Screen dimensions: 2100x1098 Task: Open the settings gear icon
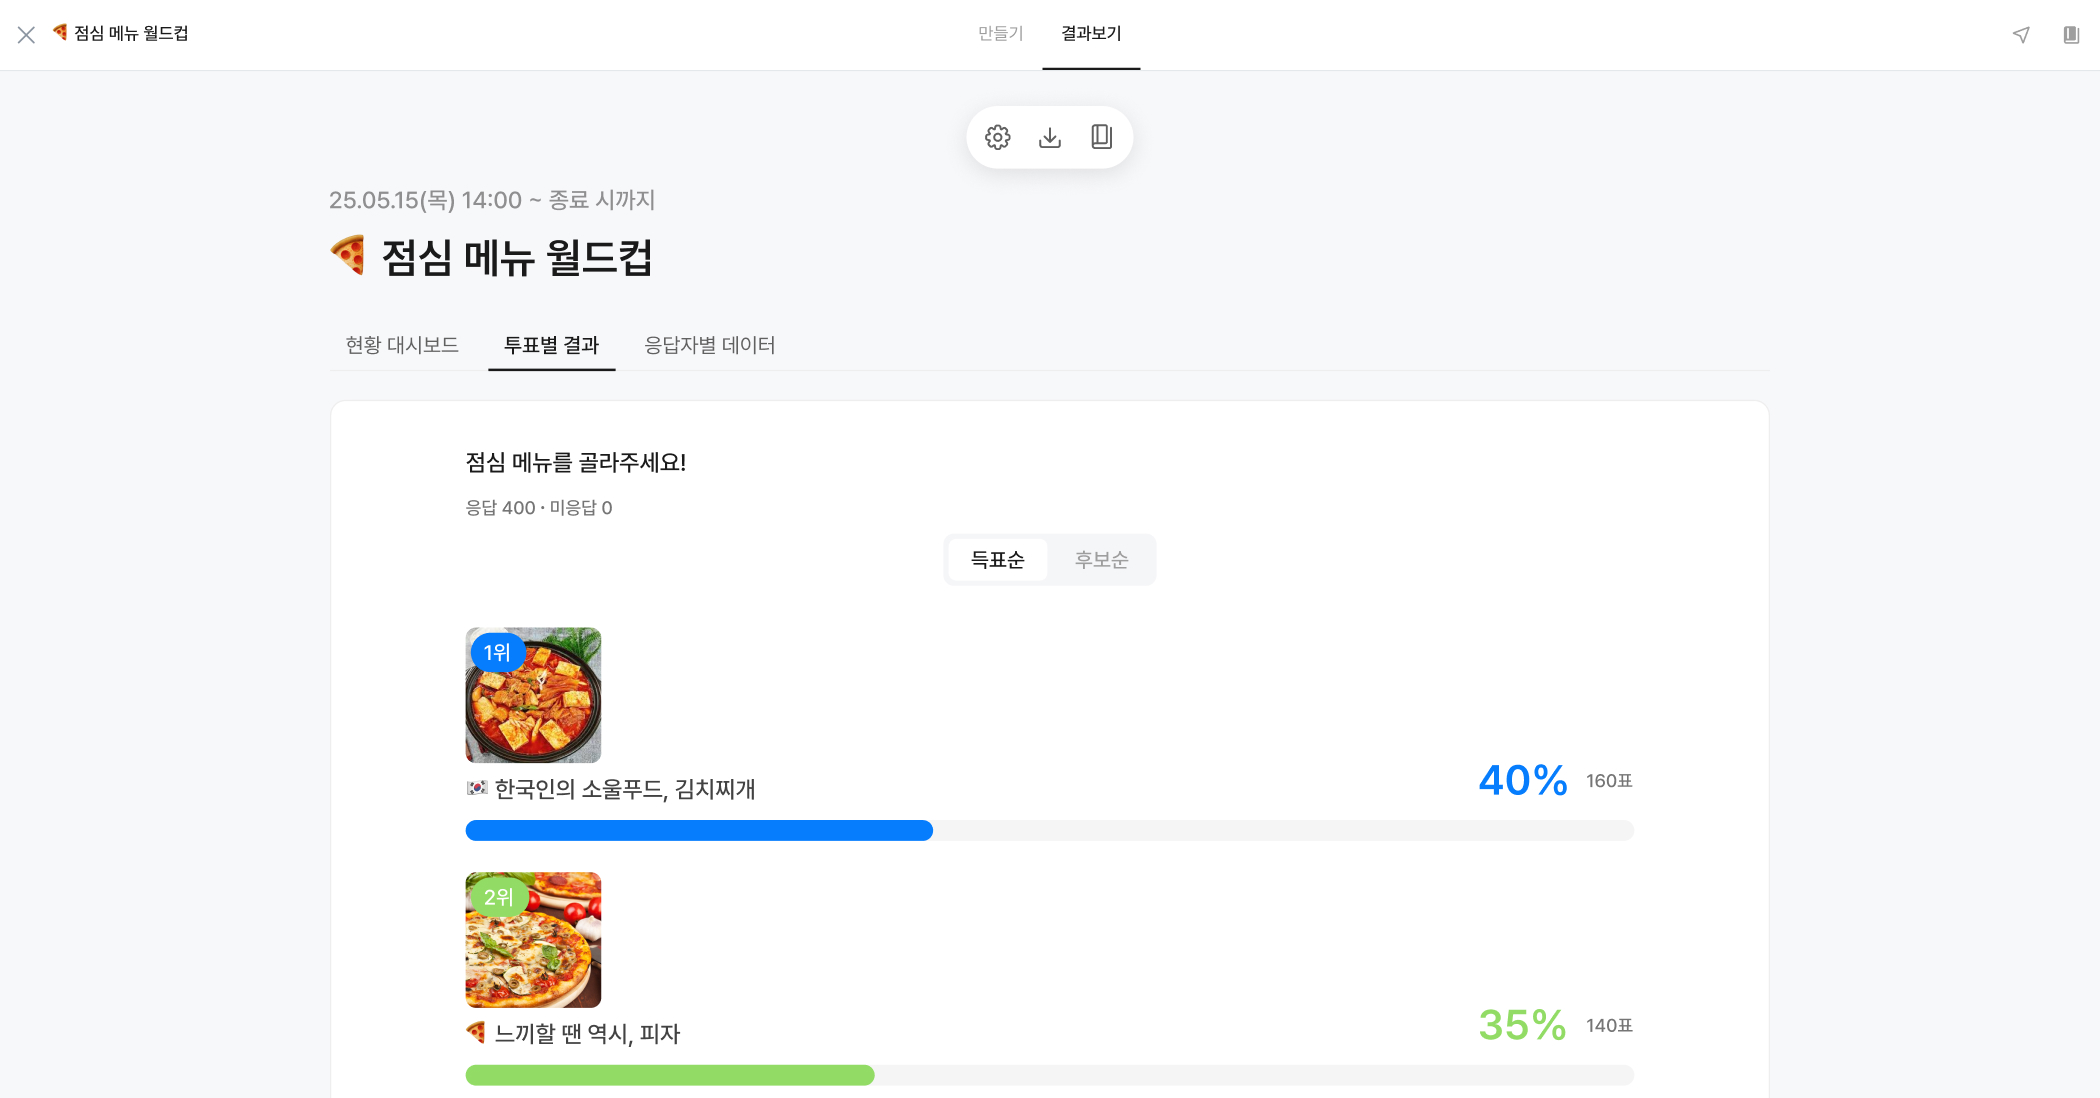(x=997, y=137)
